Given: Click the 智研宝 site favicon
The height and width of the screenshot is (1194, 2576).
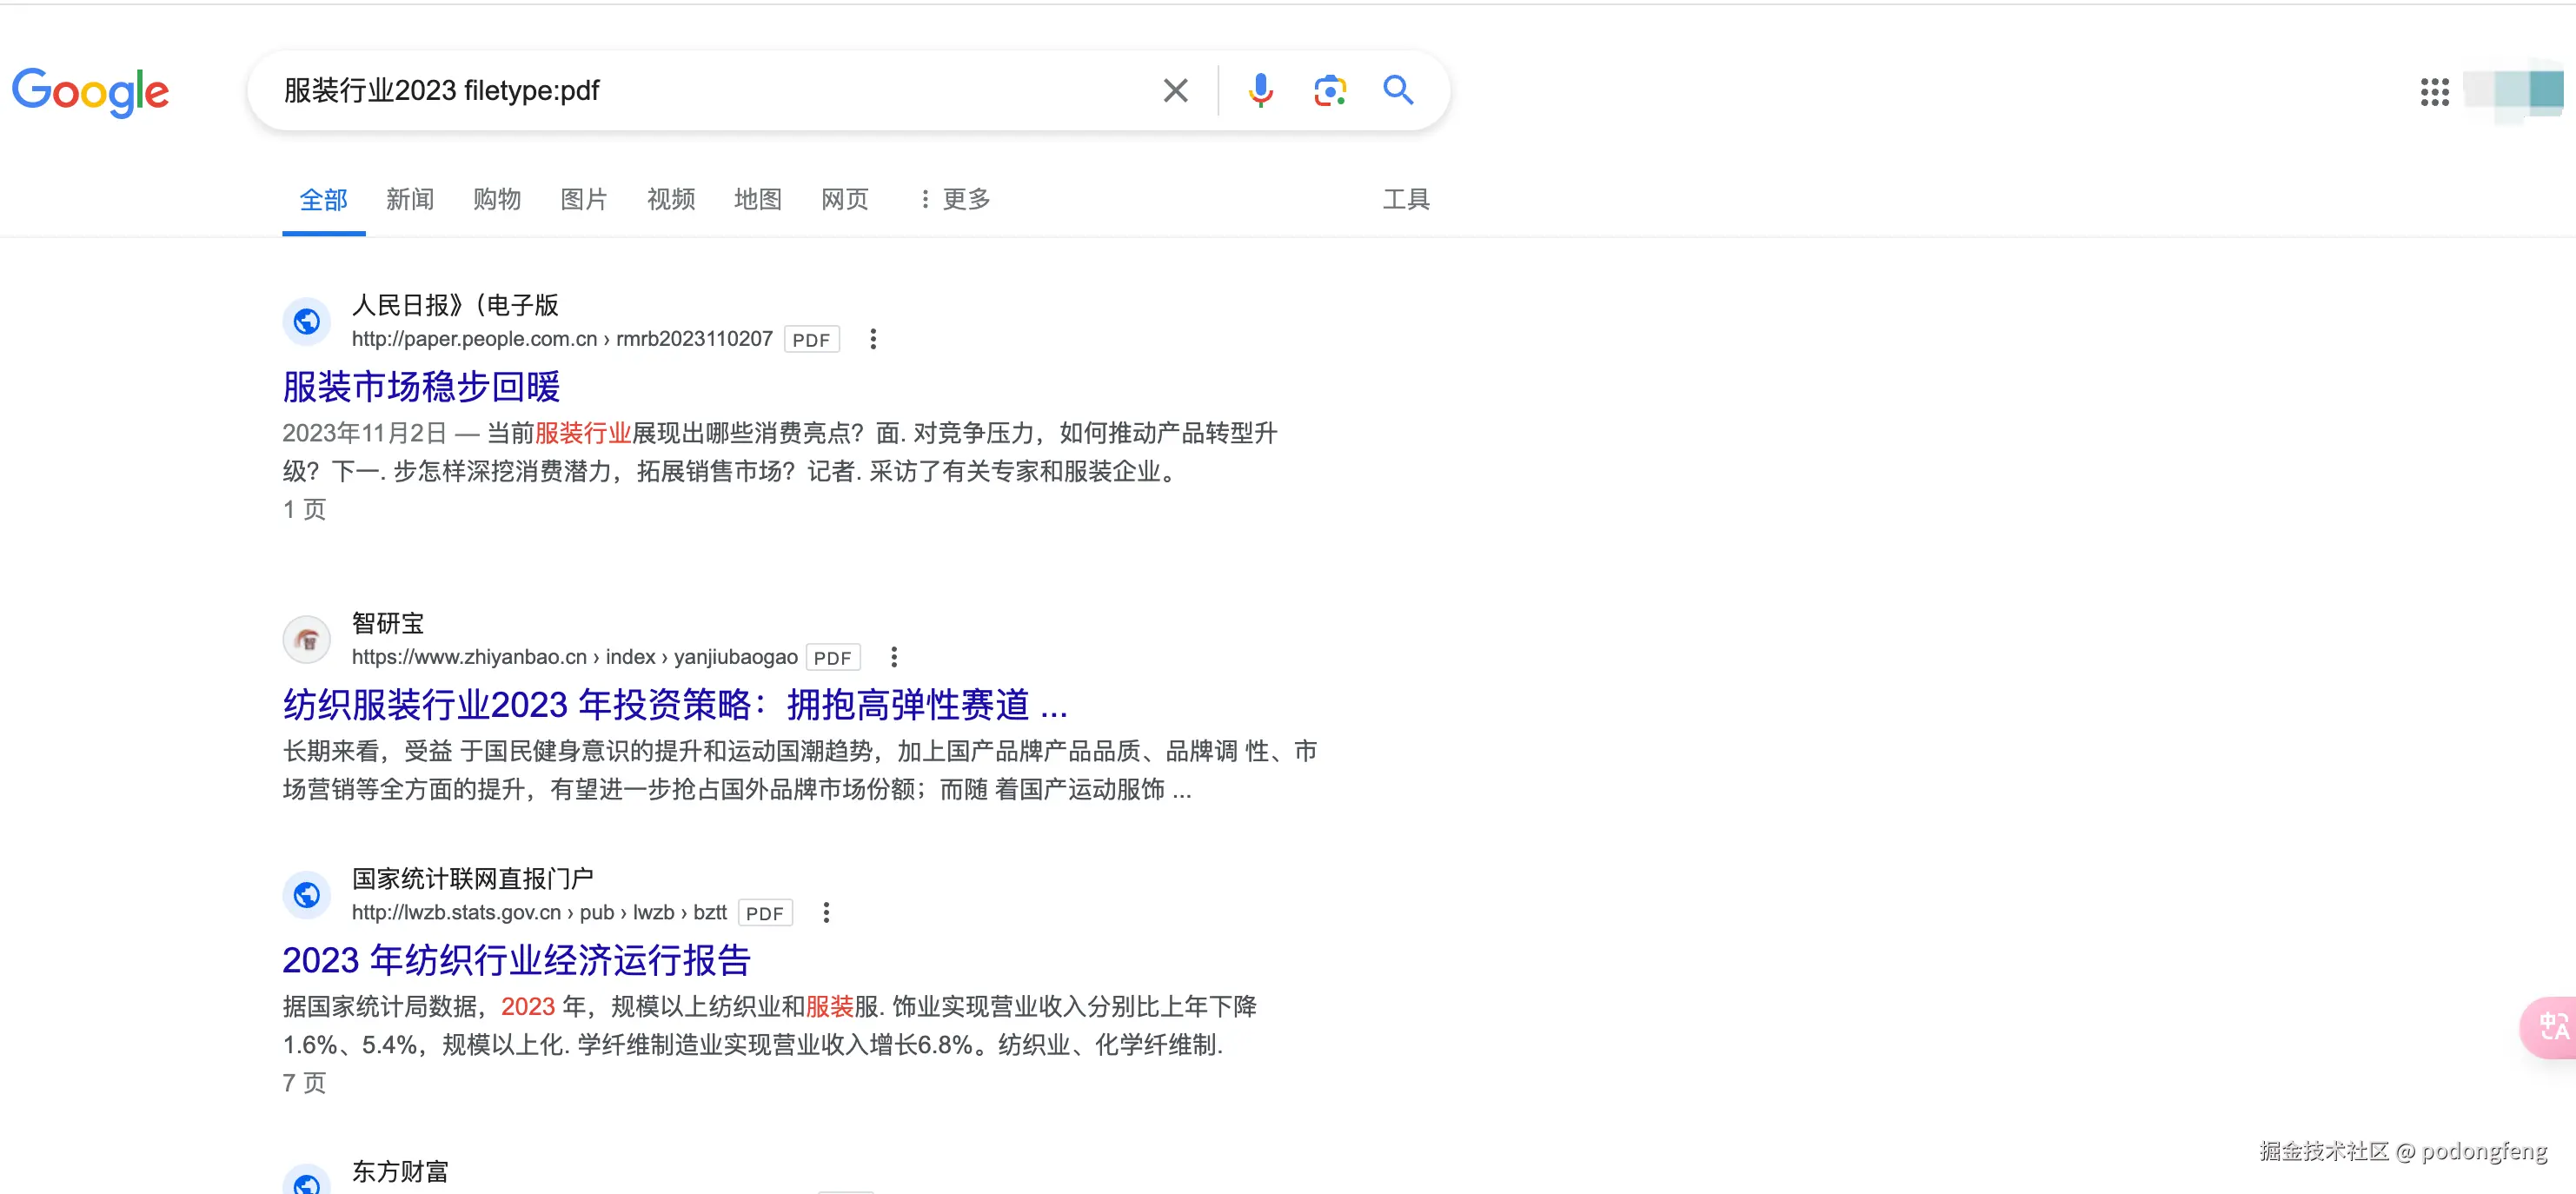Looking at the screenshot, I should [307, 640].
